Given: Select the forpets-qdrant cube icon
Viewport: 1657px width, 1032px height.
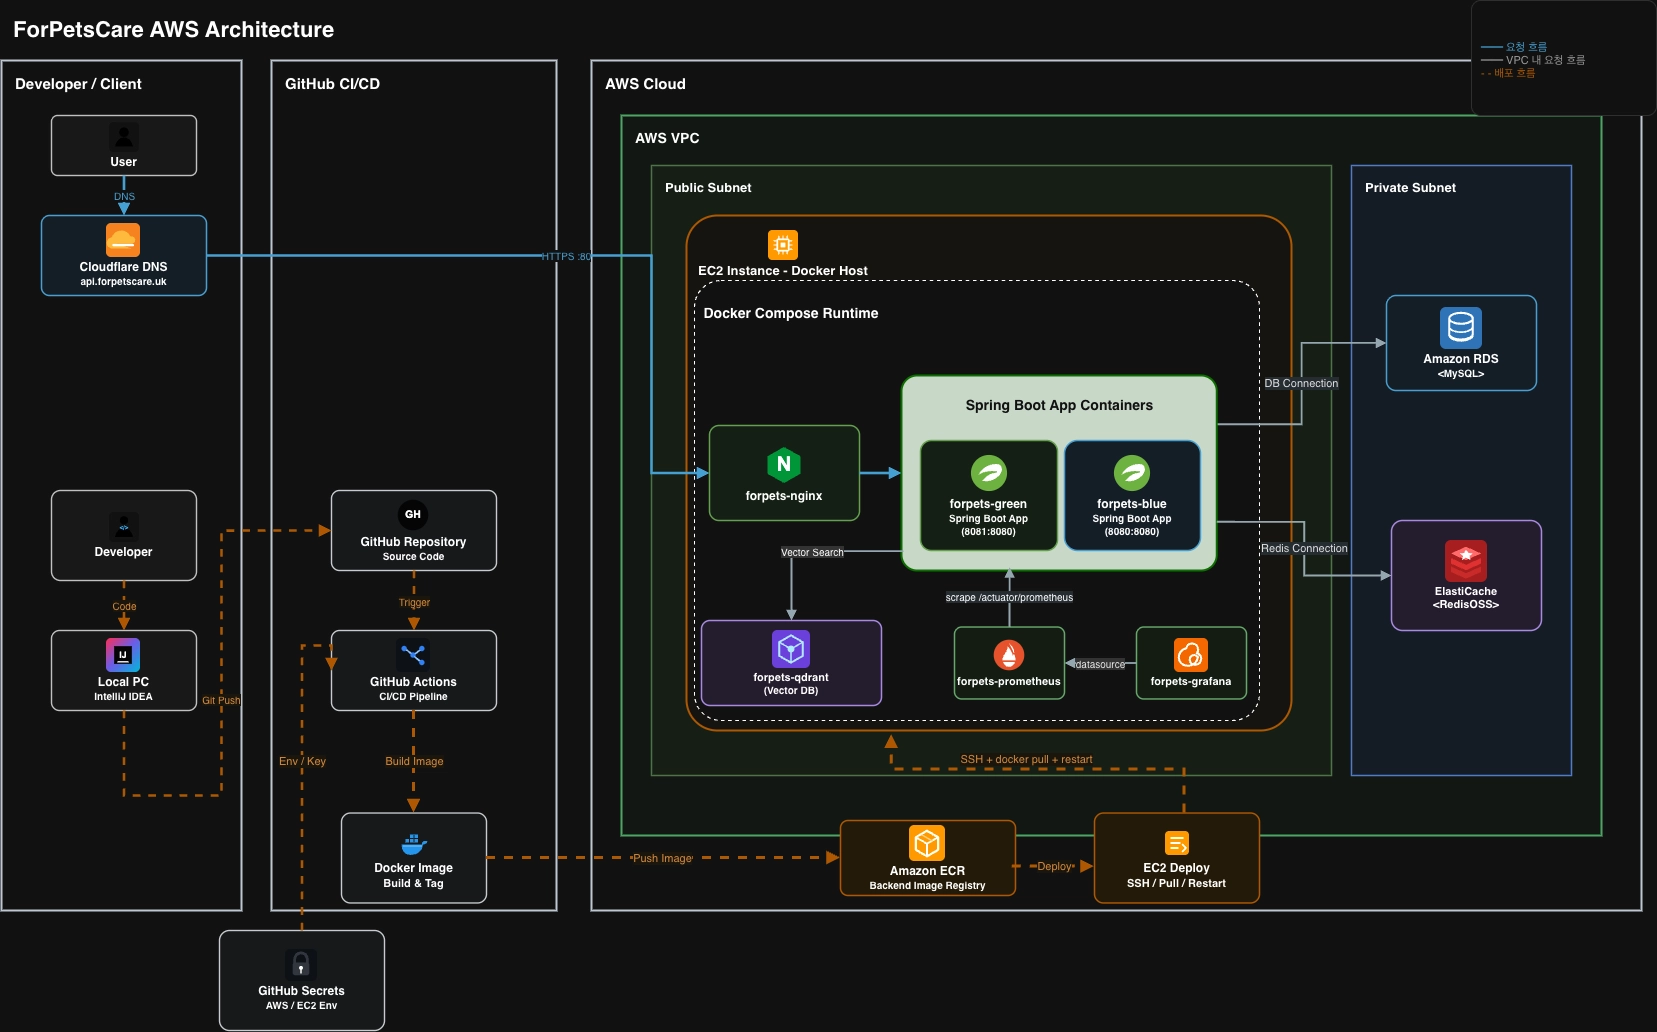Looking at the screenshot, I should tap(791, 649).
